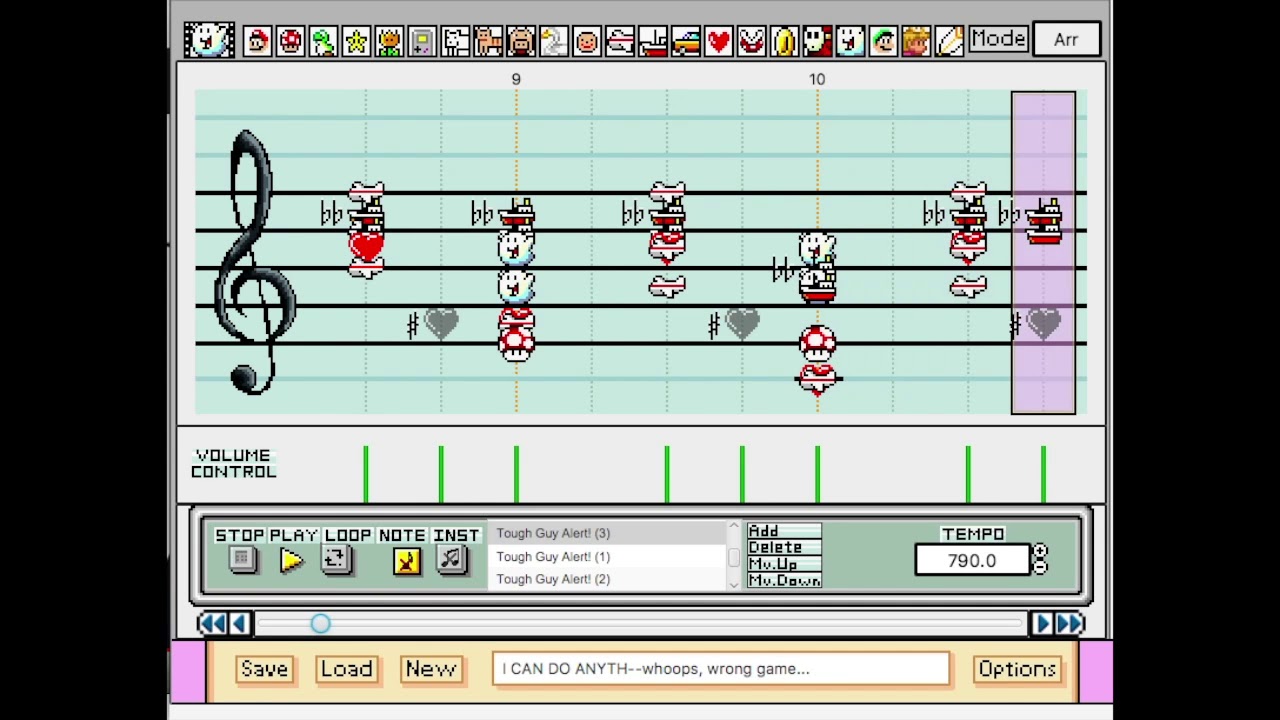The width and height of the screenshot is (1280, 720).
Task: Click the measure 10 number marker
Action: (817, 79)
